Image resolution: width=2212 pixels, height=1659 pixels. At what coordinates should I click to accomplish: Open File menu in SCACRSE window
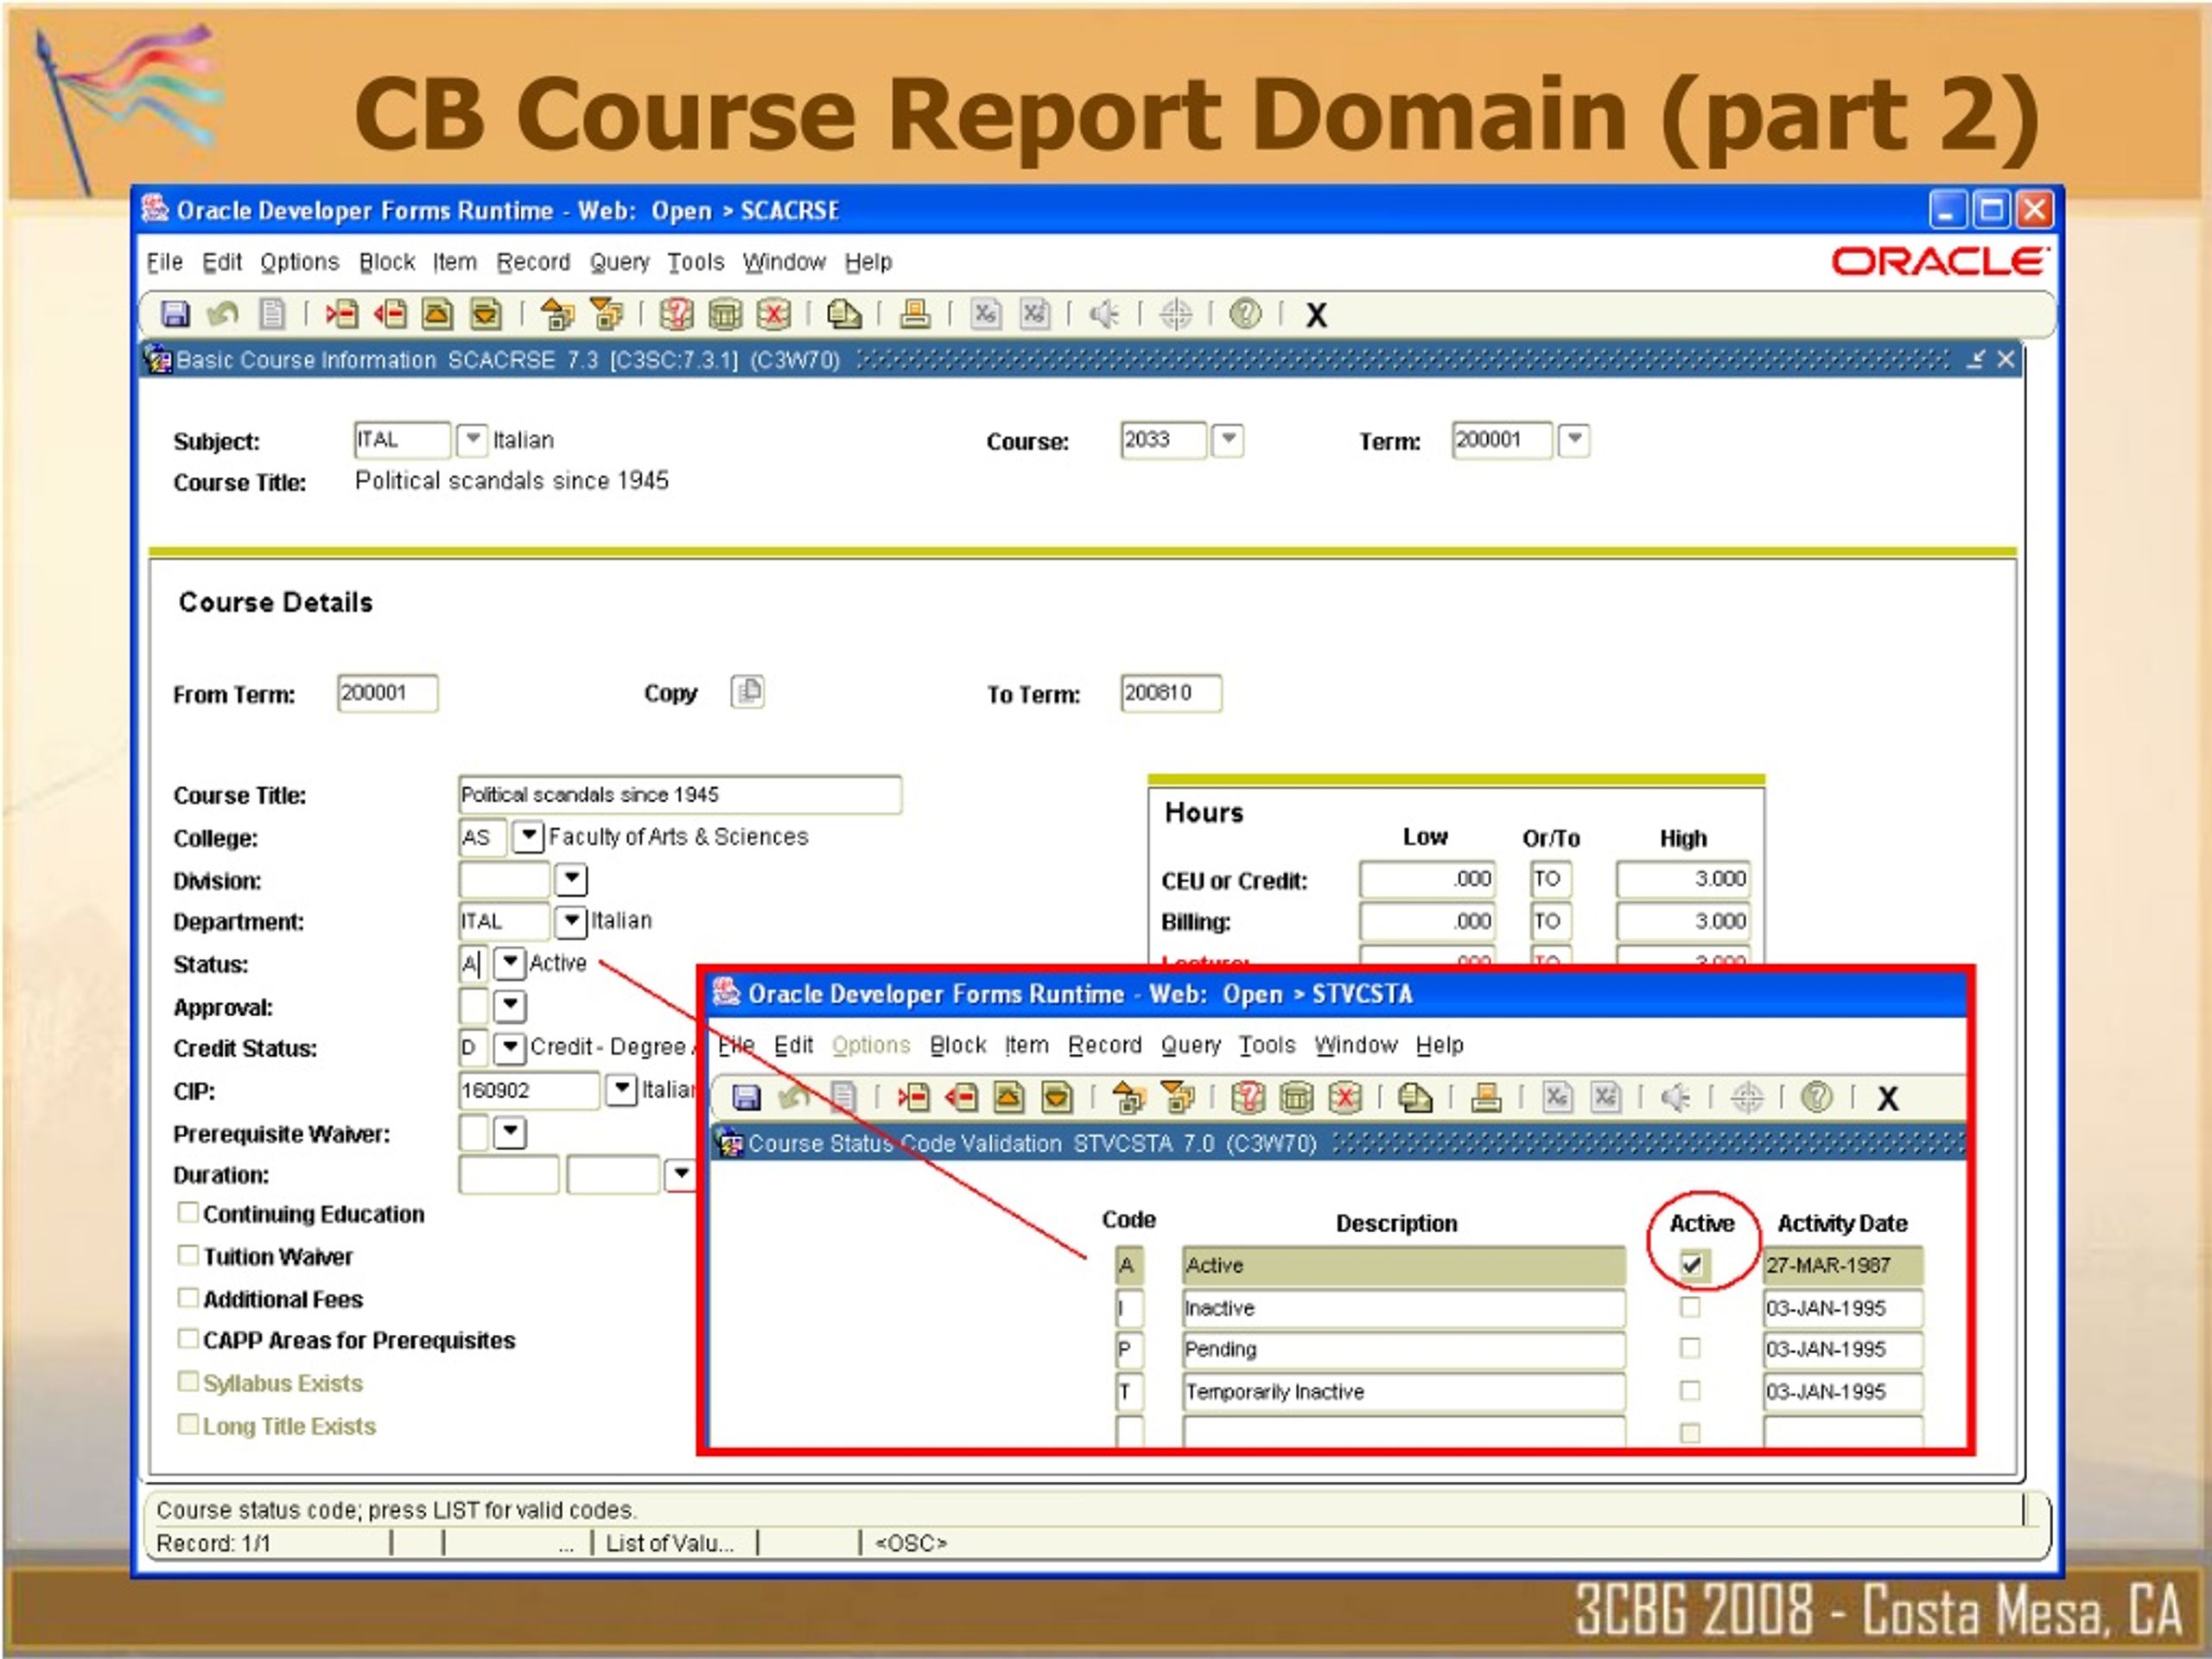pyautogui.click(x=165, y=262)
